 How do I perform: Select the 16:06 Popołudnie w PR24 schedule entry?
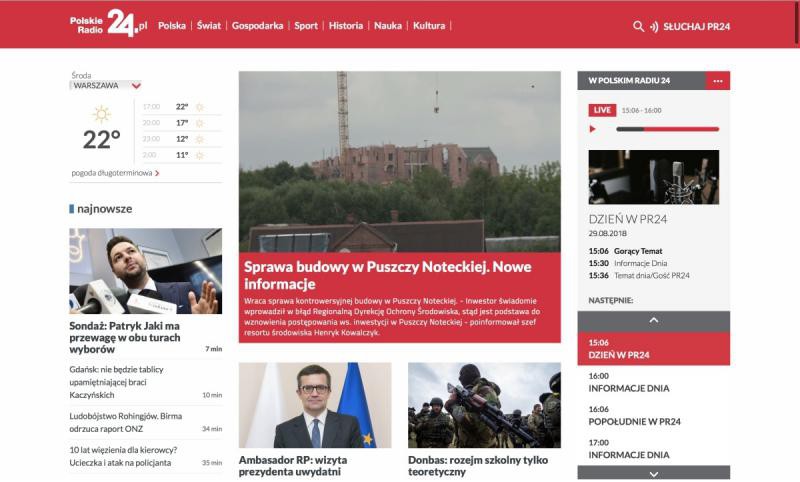[x=629, y=415]
